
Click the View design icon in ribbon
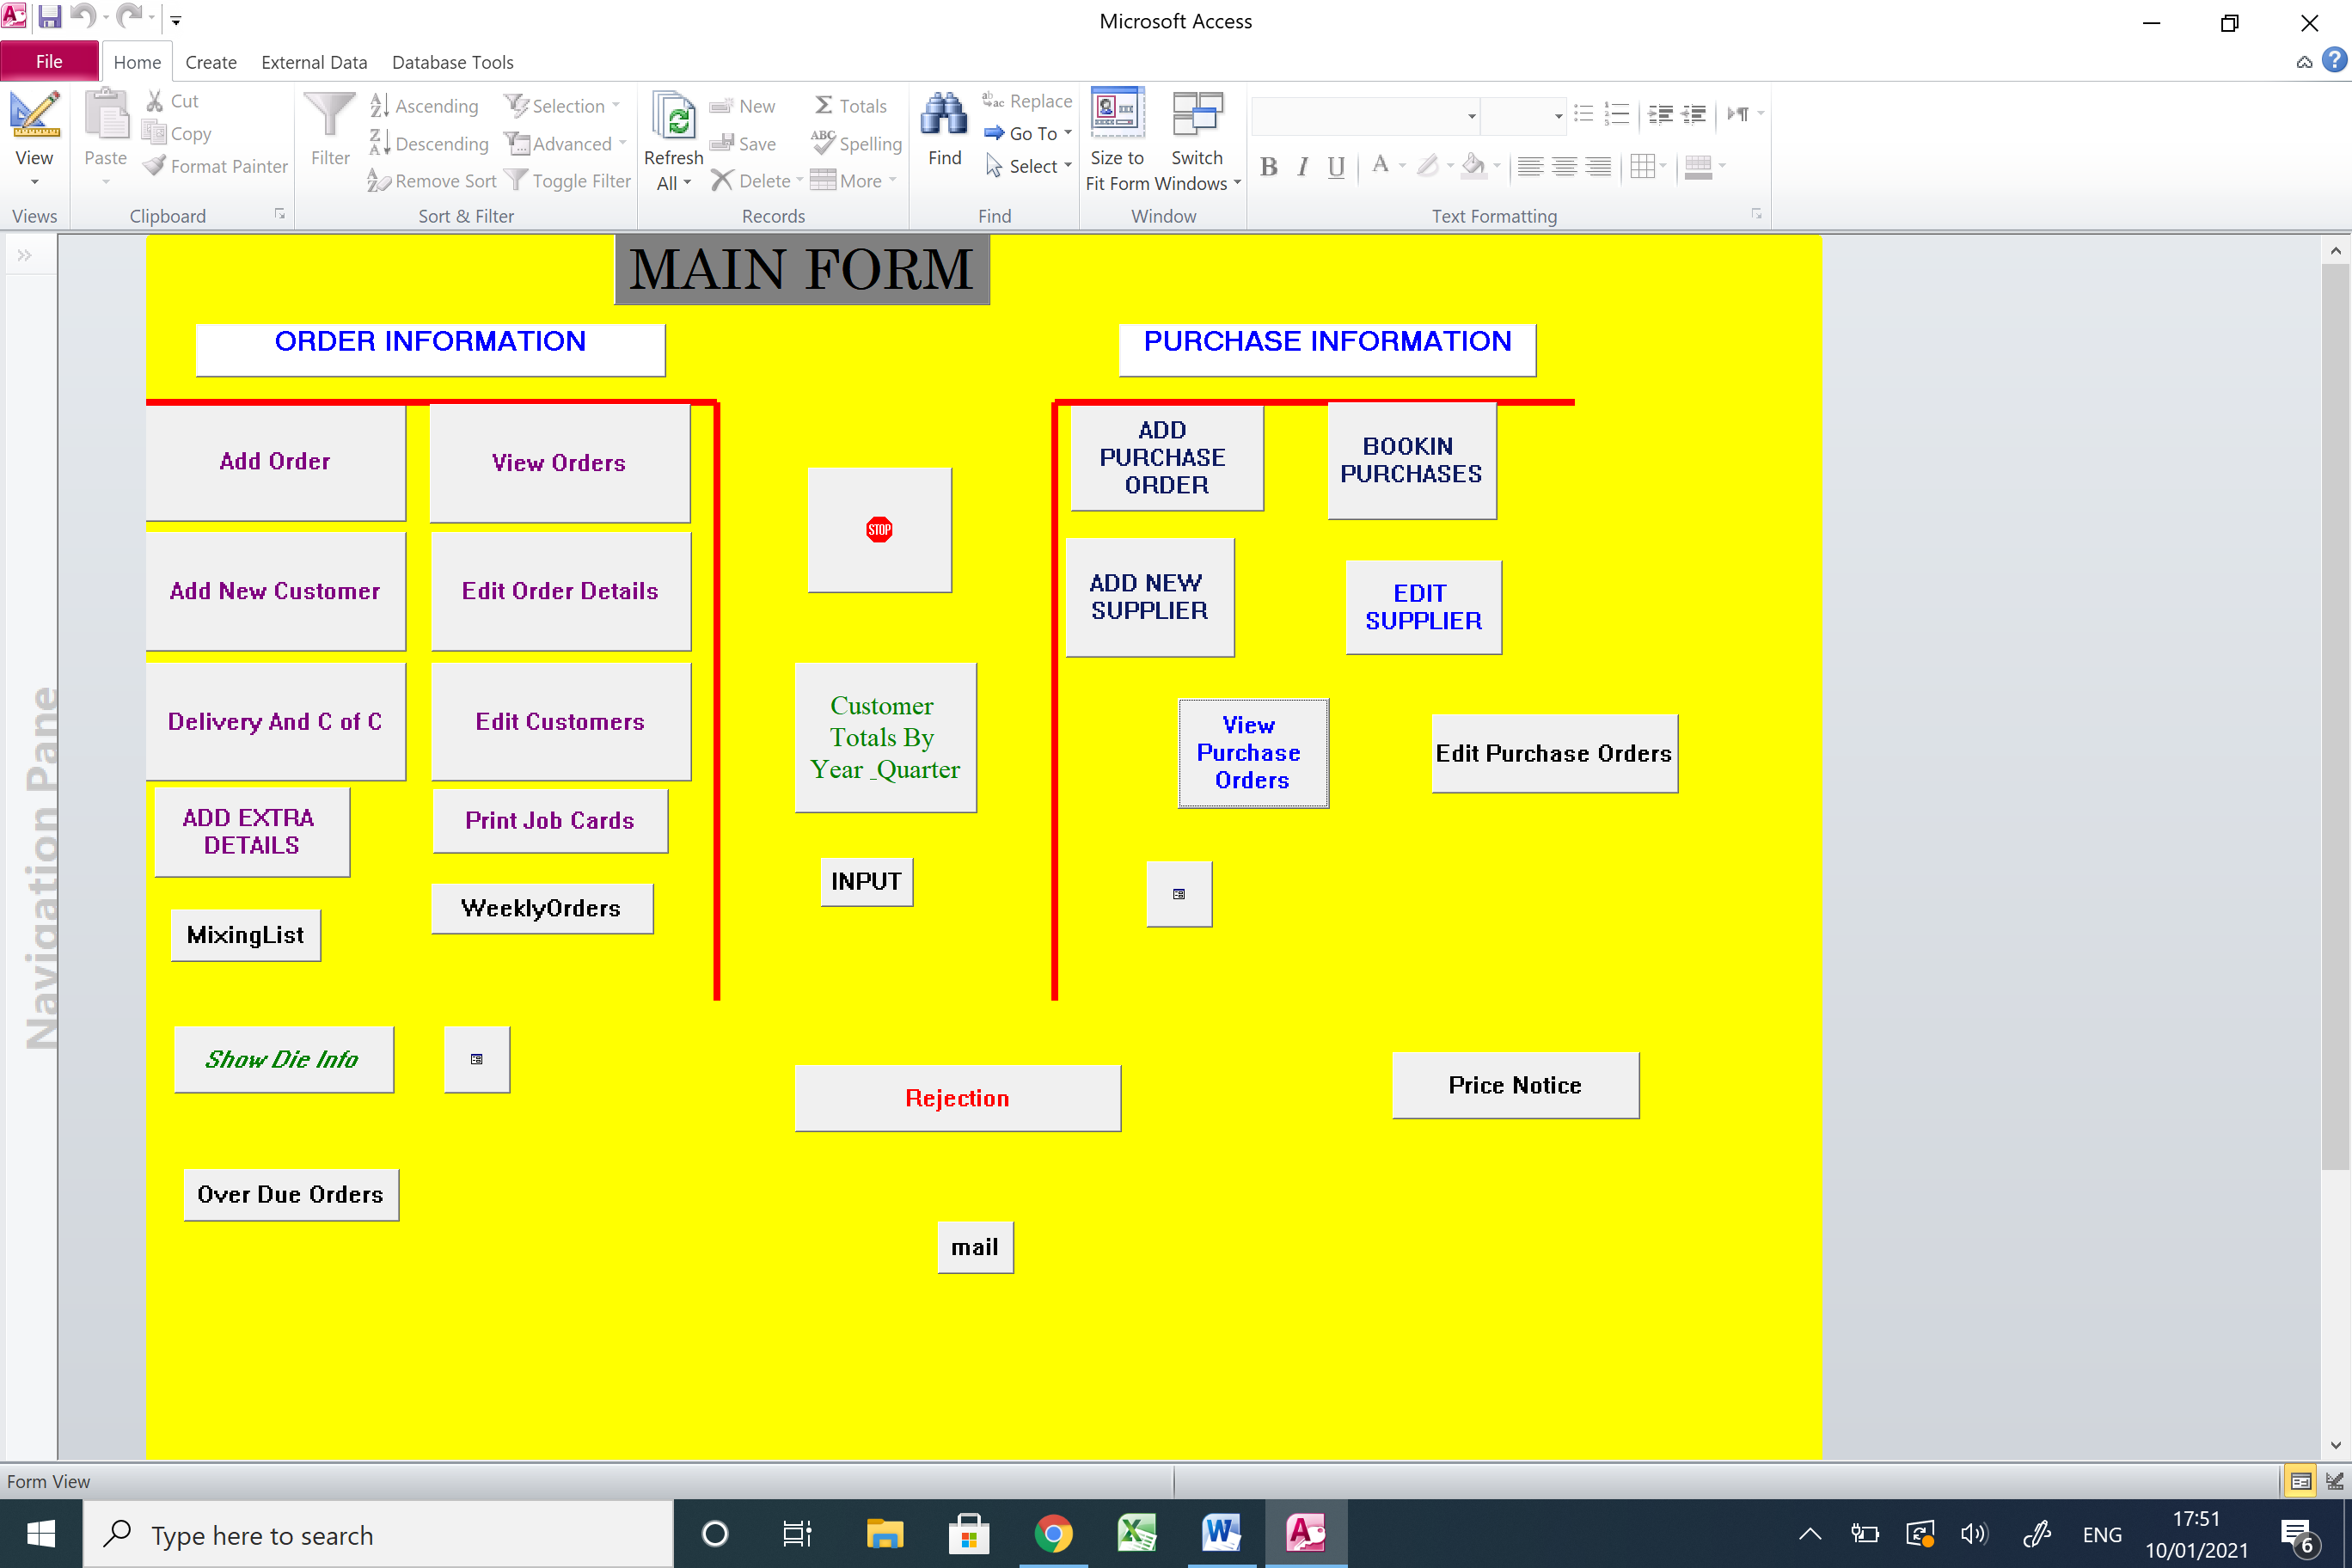pyautogui.click(x=34, y=114)
